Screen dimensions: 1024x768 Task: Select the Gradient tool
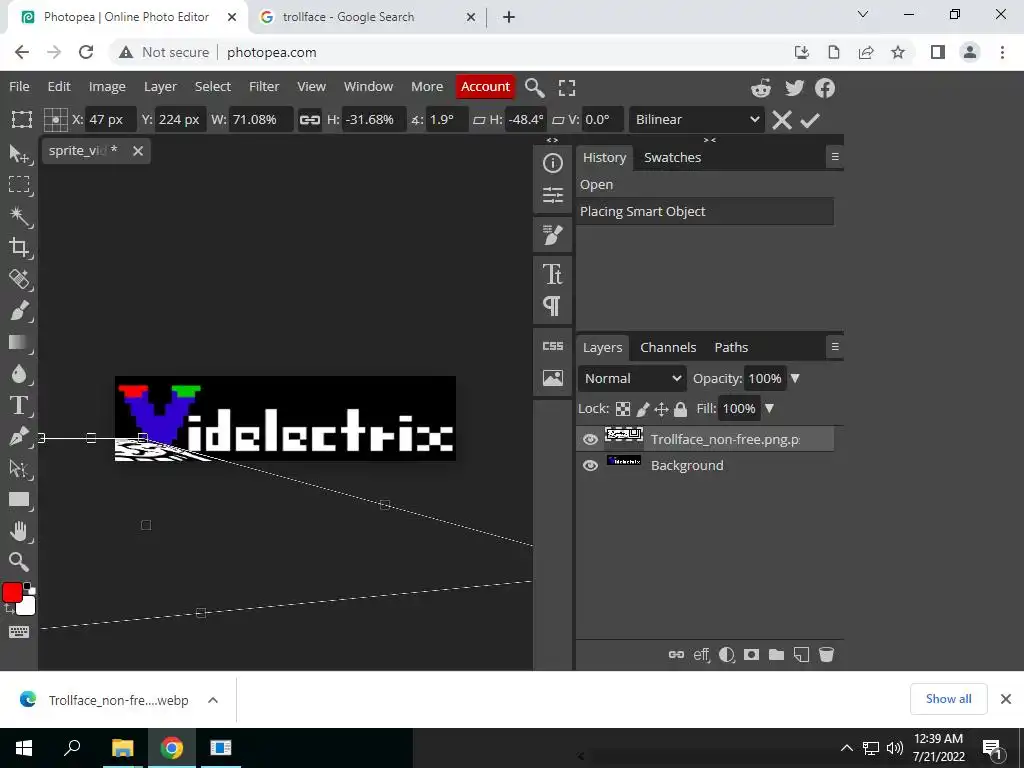19,342
